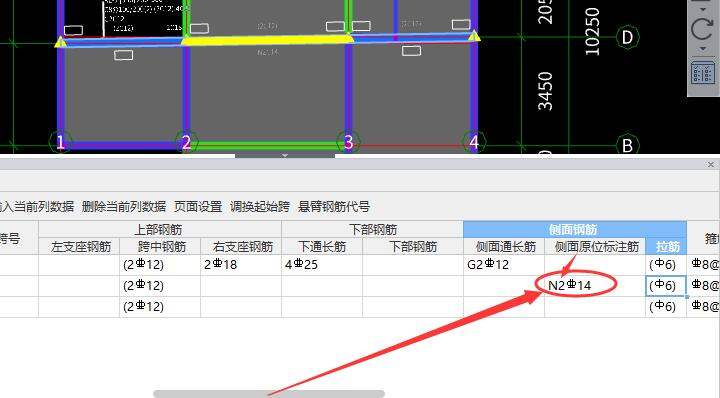
Task: Select the green beam between axes 2 and 3
Action: pos(267,146)
